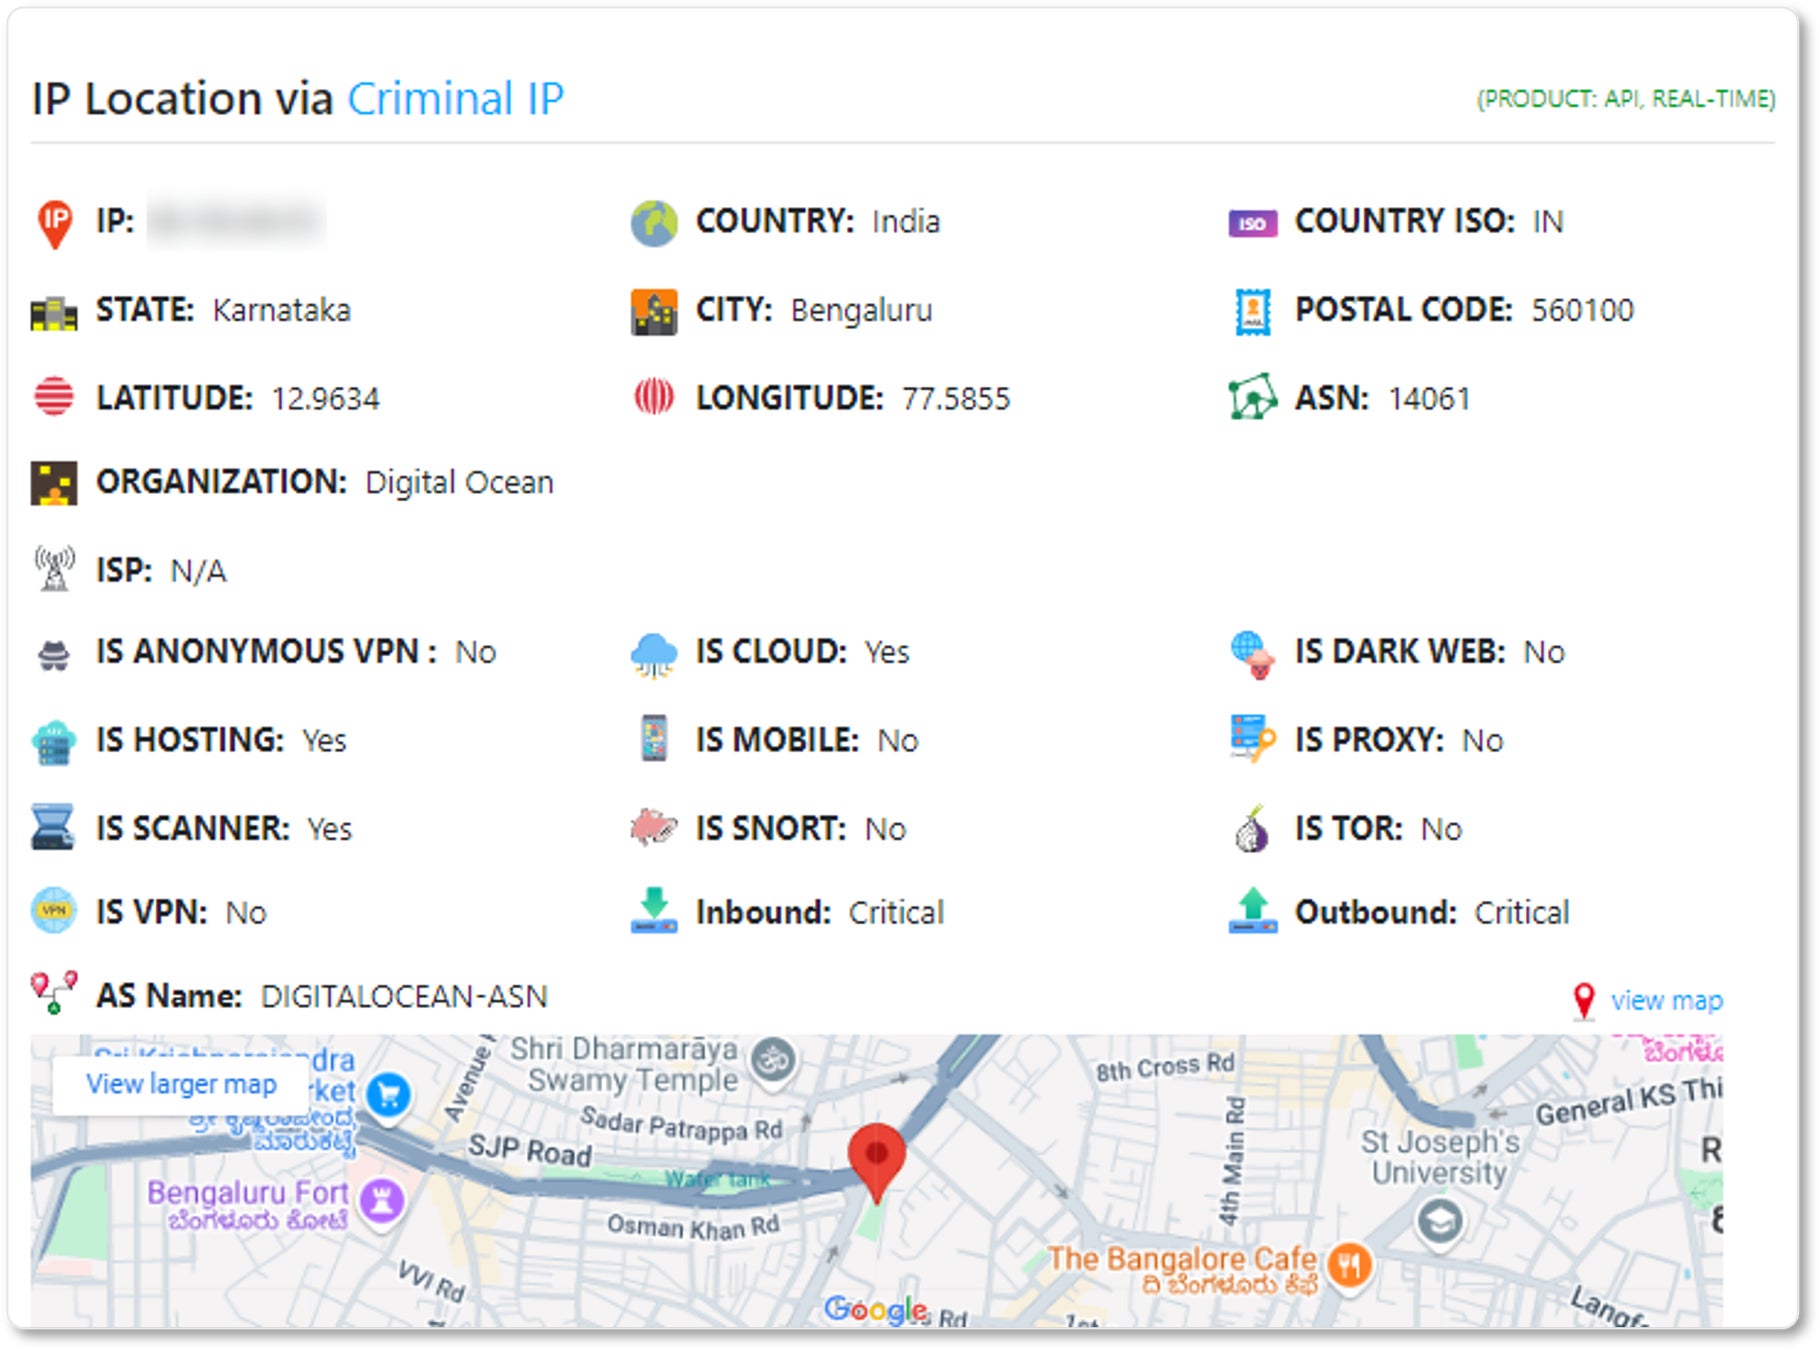Click the ORGANIZATION building icon
Image resolution: width=1820 pixels, height=1350 pixels.
pos(54,483)
